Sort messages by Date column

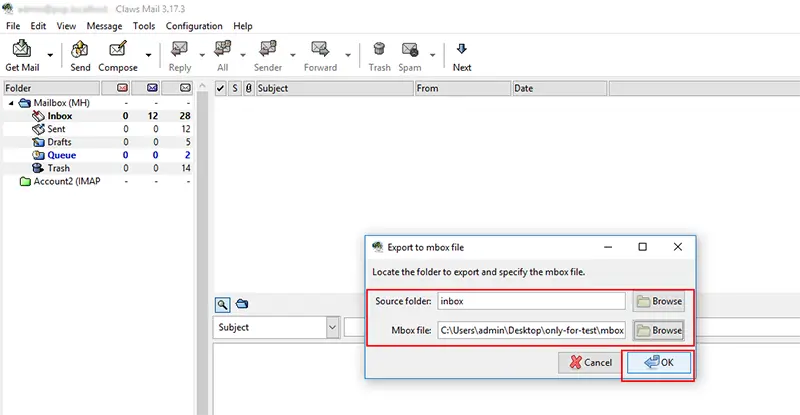pyautogui.click(x=560, y=88)
